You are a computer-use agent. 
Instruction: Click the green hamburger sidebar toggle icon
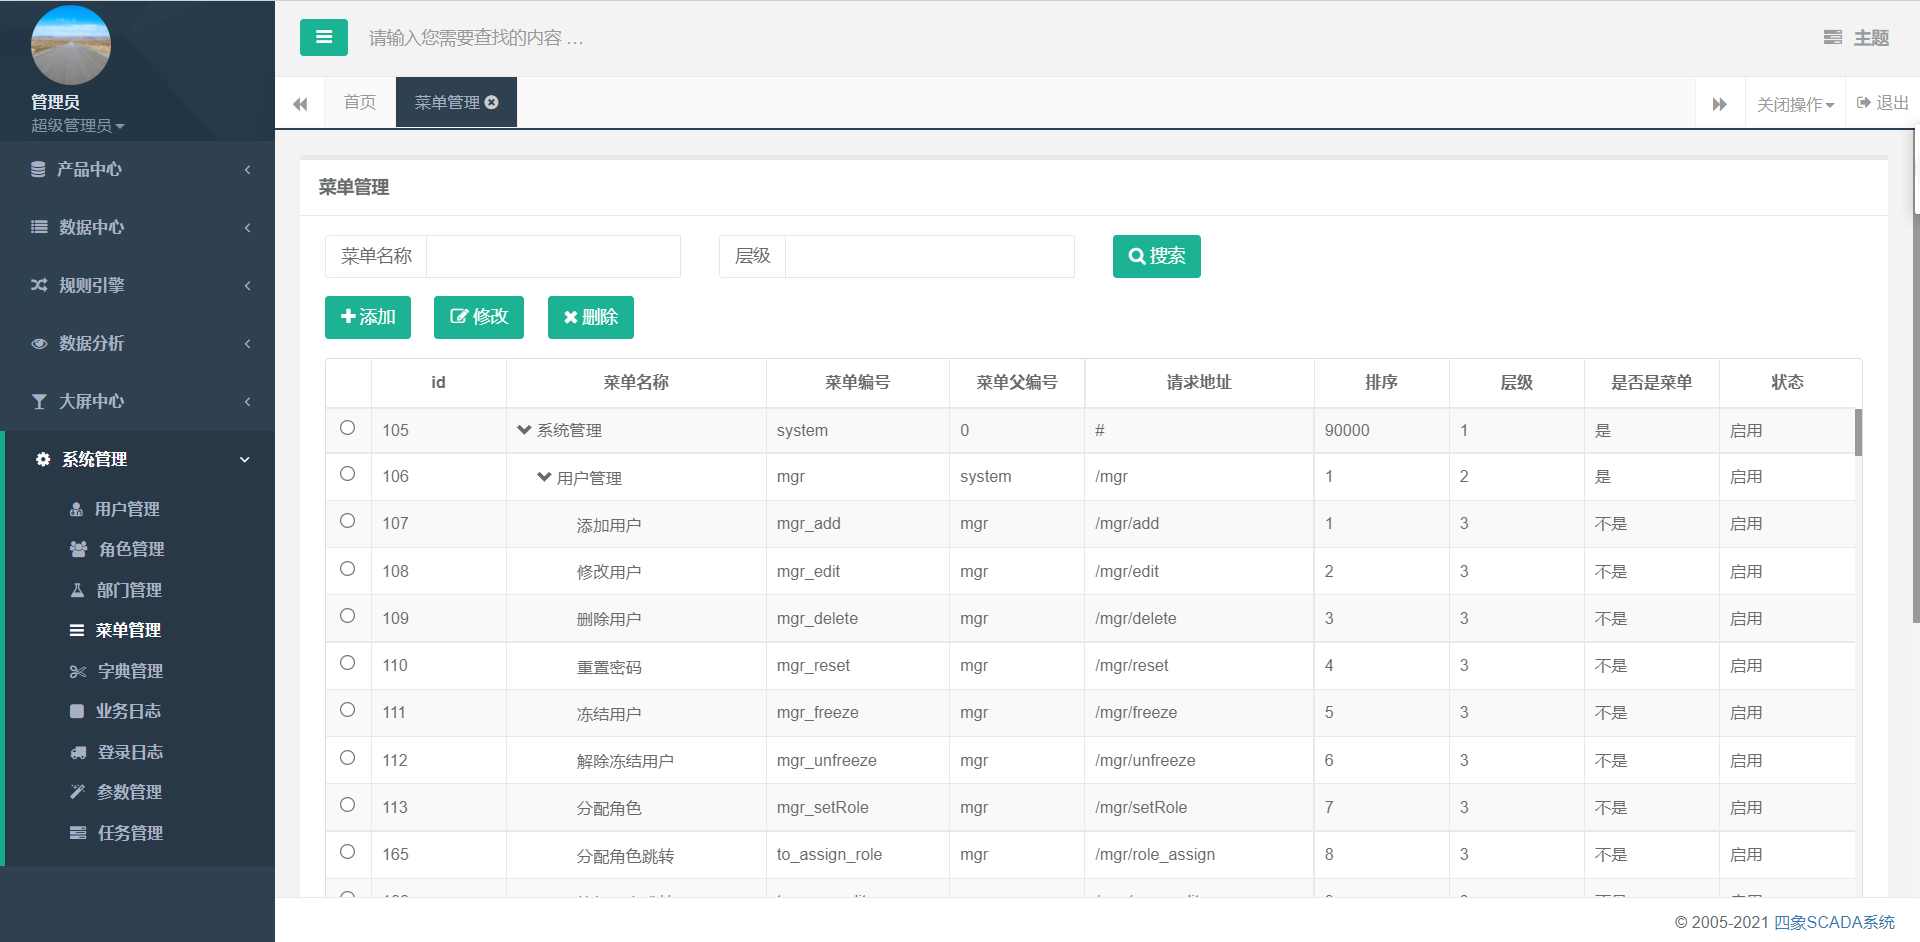pyautogui.click(x=323, y=37)
